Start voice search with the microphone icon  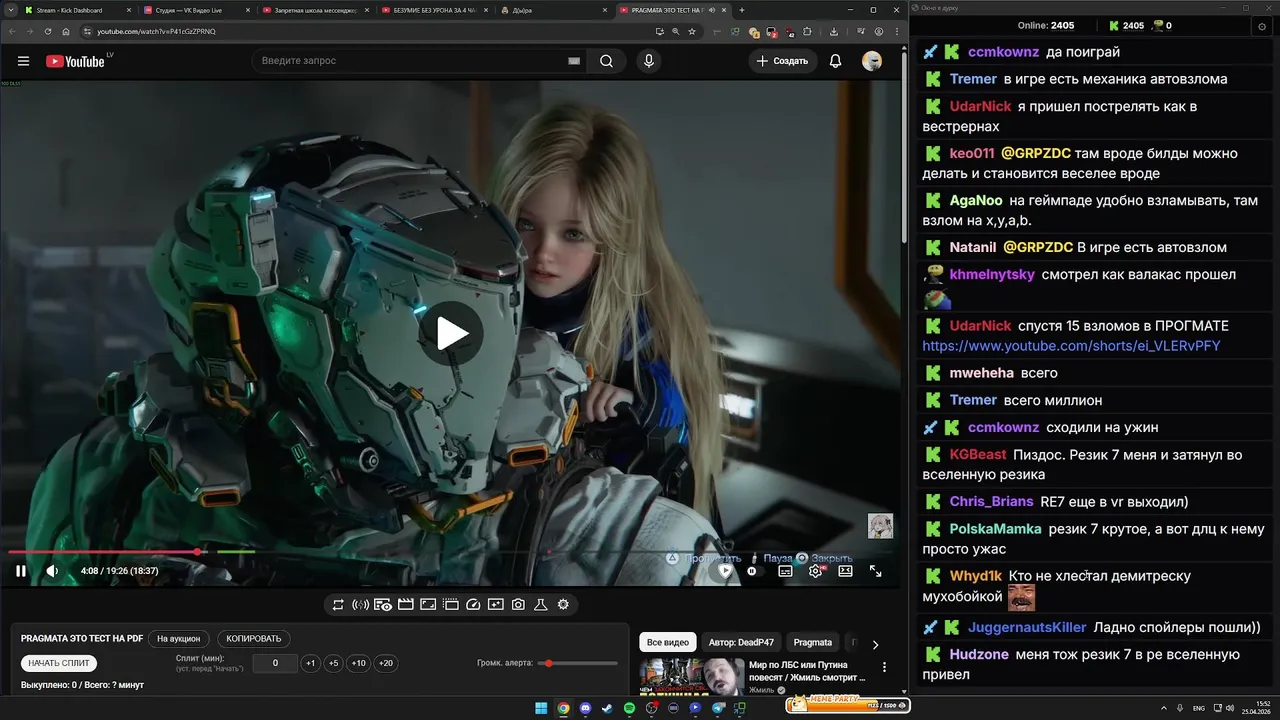[649, 61]
